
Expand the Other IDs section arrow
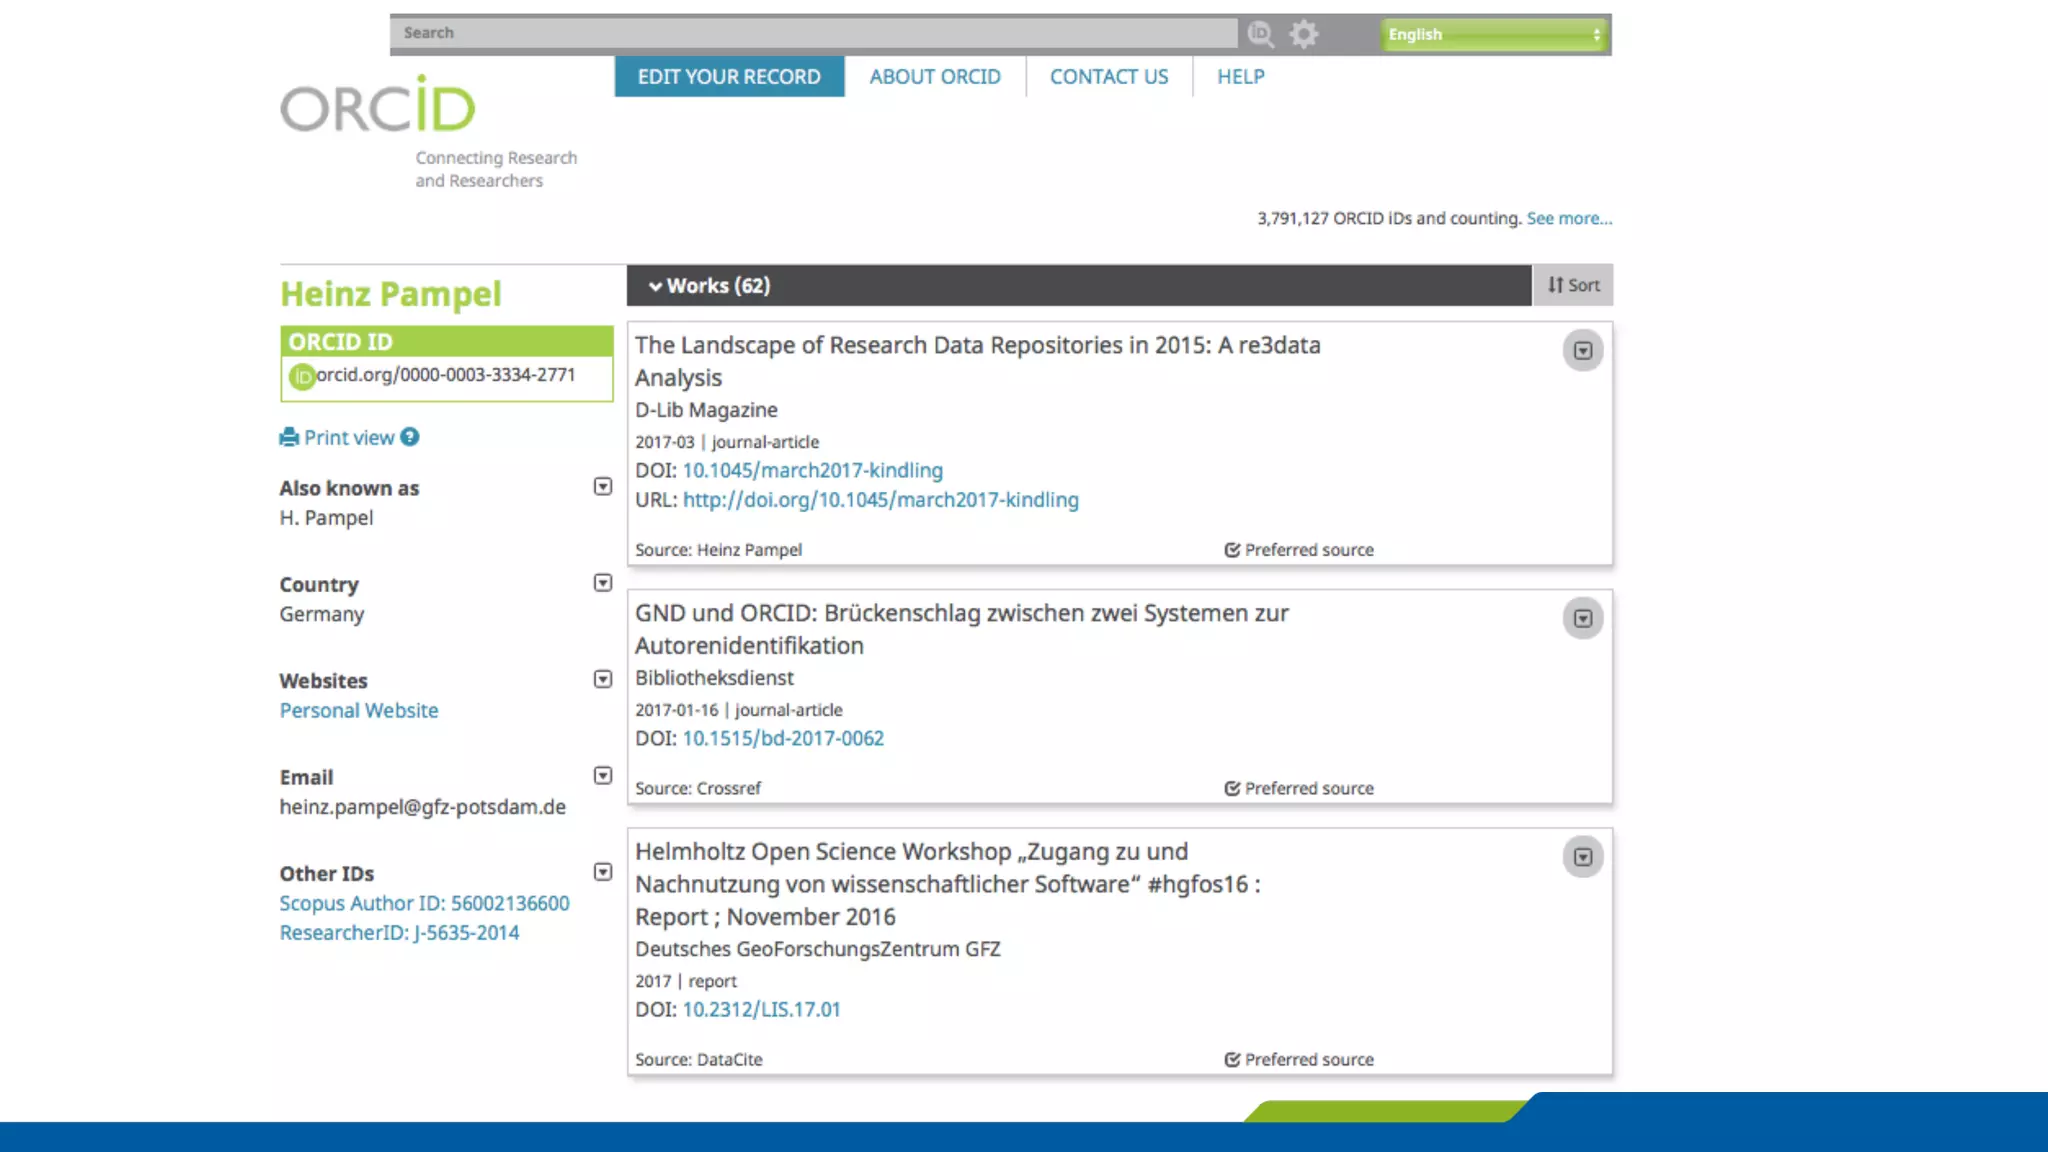pos(602,872)
